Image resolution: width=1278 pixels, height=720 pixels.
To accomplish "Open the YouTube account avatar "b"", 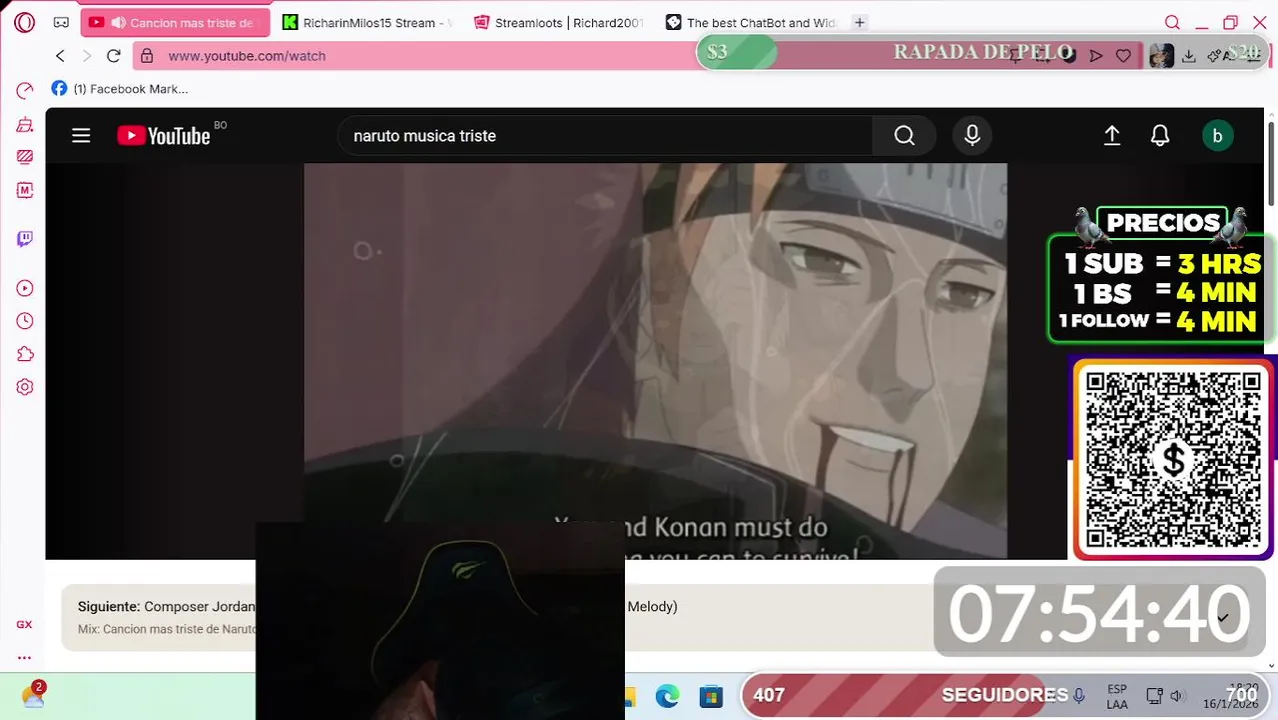I will [1217, 136].
